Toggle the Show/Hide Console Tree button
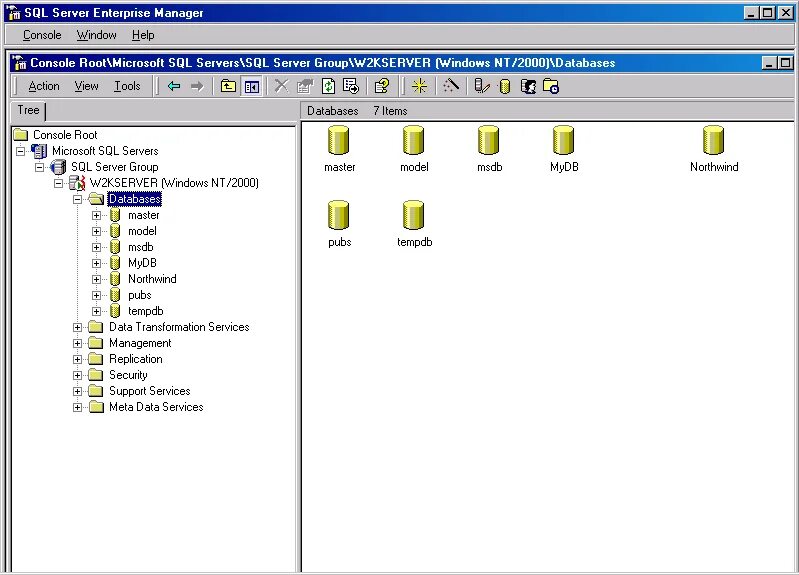This screenshot has height=575, width=799. coord(252,86)
